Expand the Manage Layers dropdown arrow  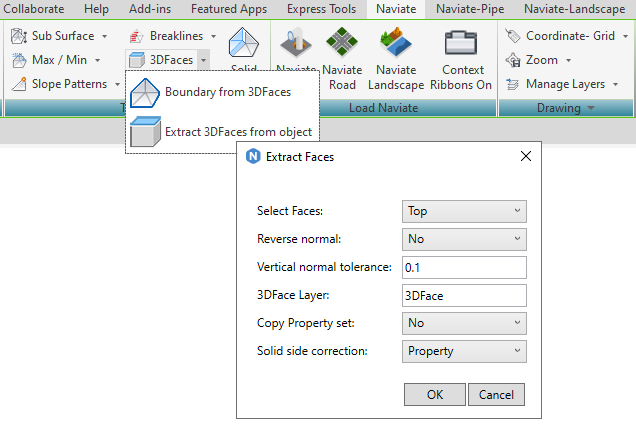coord(615,84)
